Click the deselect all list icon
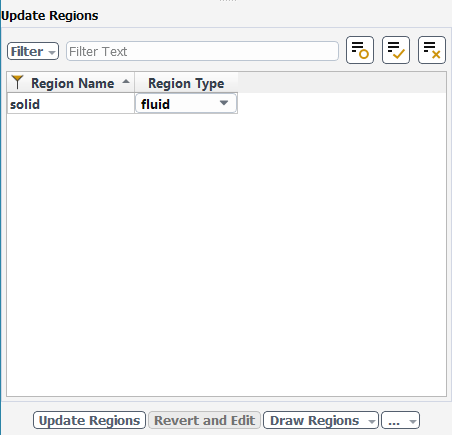Viewport: 453px width, 435px height. pos(432,50)
